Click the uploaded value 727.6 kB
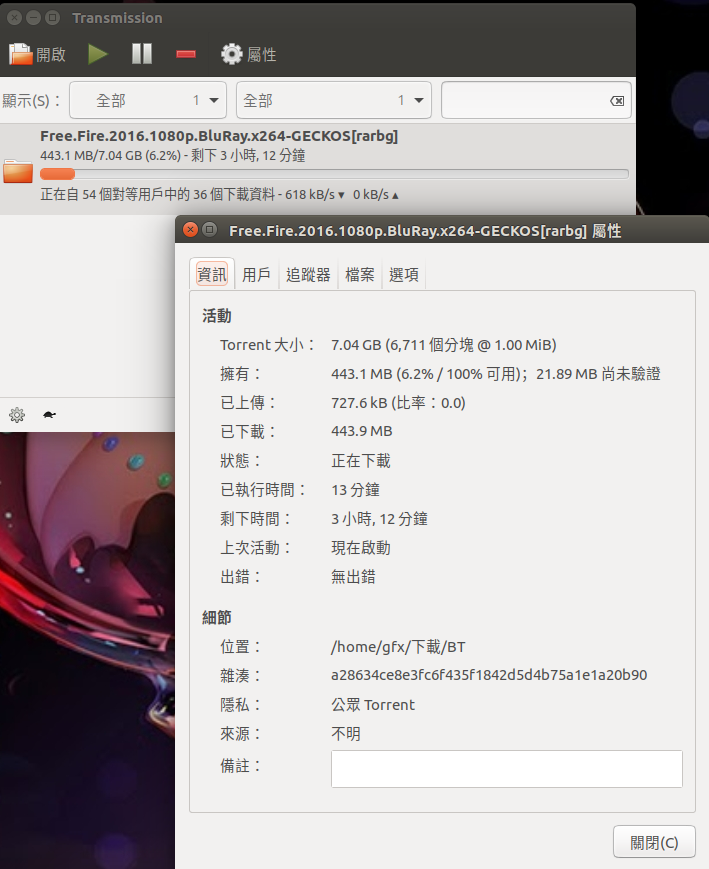The height and width of the screenshot is (869, 709). point(398,402)
